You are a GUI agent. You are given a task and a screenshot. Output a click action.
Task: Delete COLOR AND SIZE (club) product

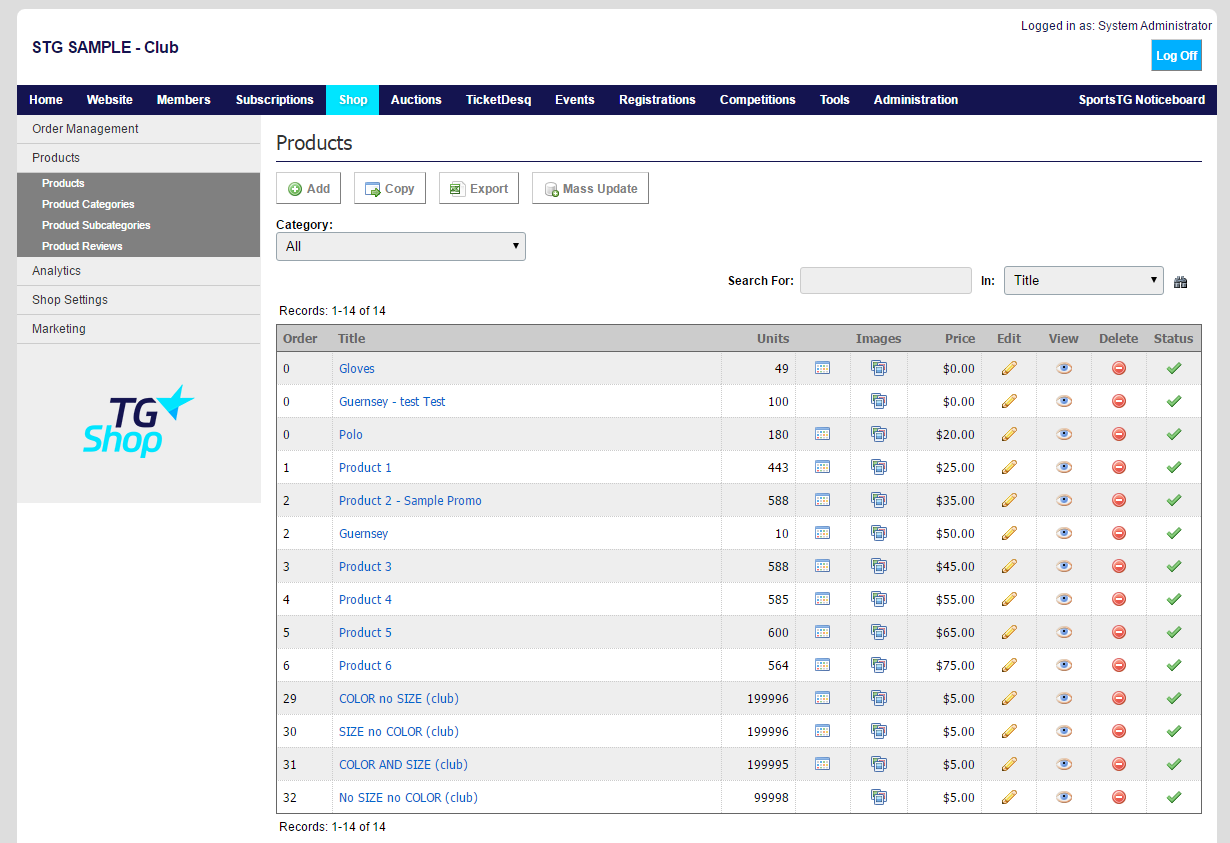coord(1118,764)
